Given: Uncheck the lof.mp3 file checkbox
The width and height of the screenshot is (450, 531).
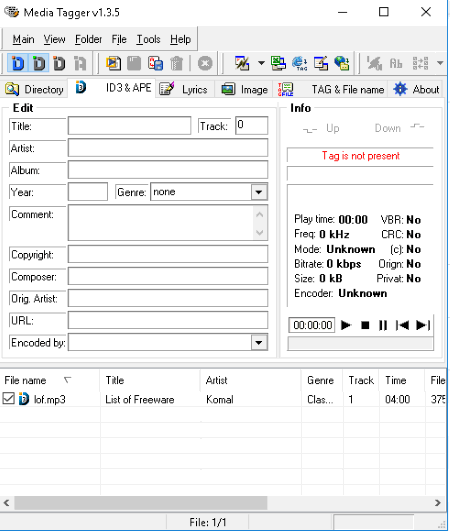Looking at the screenshot, I should coord(8,398).
